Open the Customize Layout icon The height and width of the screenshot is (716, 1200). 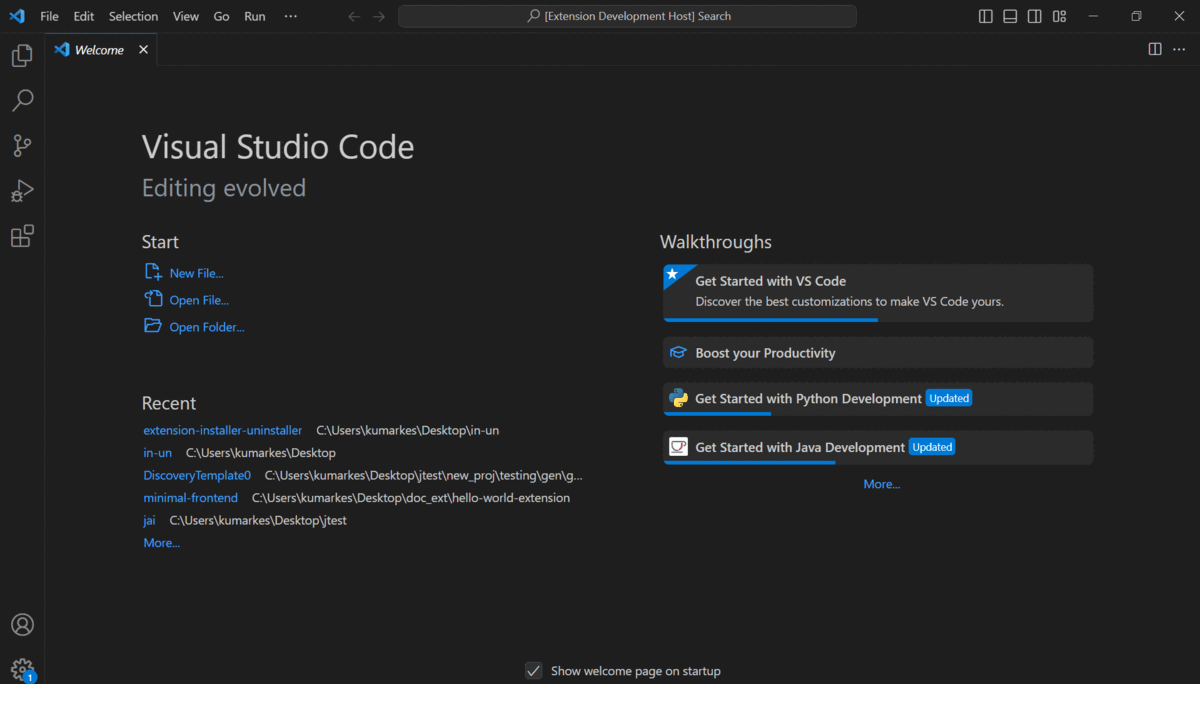point(1059,16)
